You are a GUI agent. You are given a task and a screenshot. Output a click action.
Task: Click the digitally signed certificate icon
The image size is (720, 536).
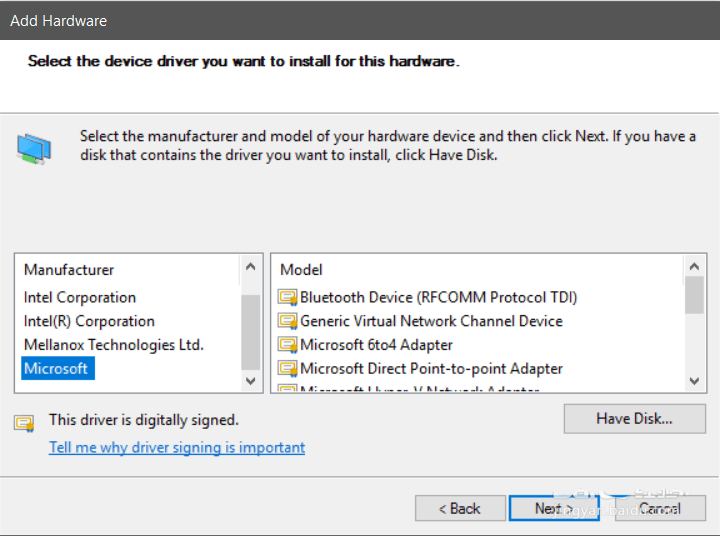point(24,422)
